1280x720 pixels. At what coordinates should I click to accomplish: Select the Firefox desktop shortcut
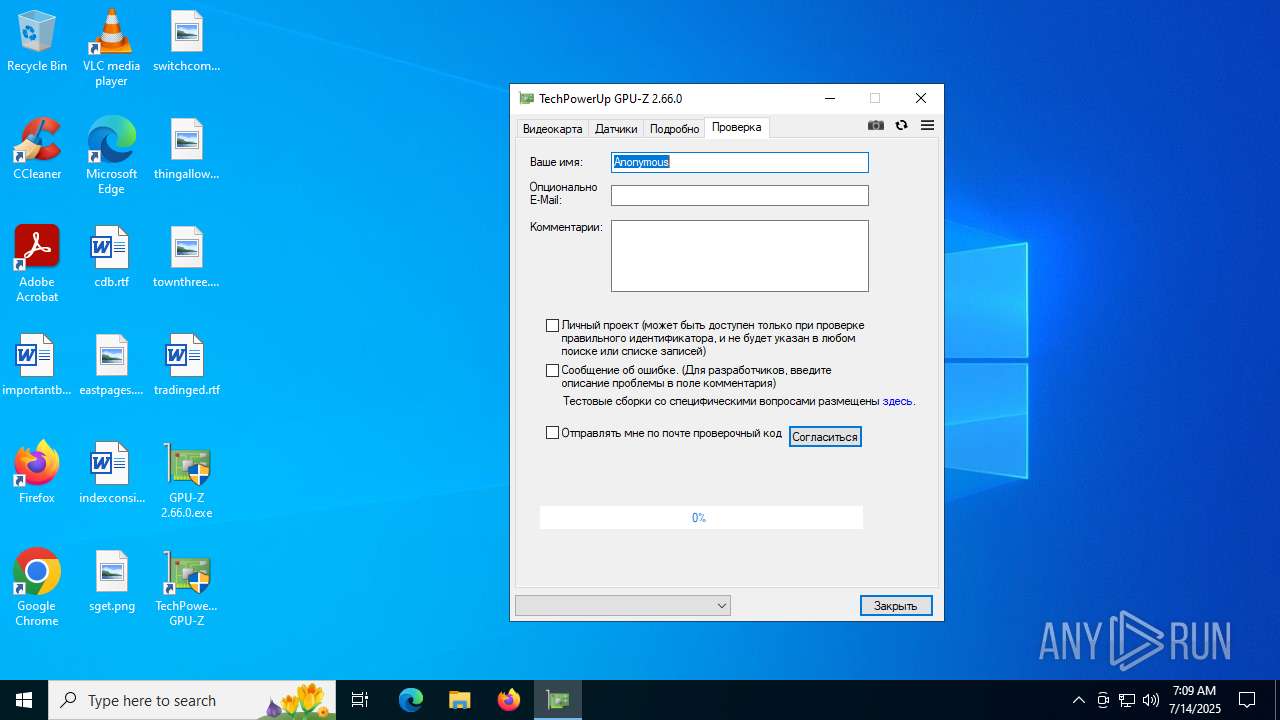(x=37, y=472)
